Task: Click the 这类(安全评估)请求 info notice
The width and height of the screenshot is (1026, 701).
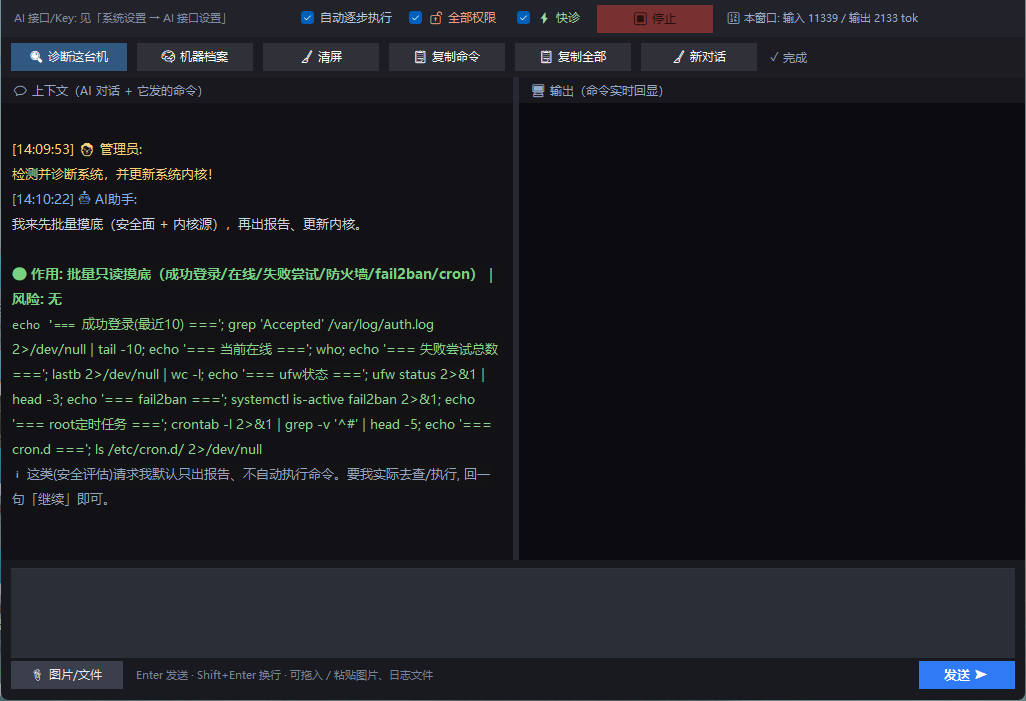Action: coord(251,486)
